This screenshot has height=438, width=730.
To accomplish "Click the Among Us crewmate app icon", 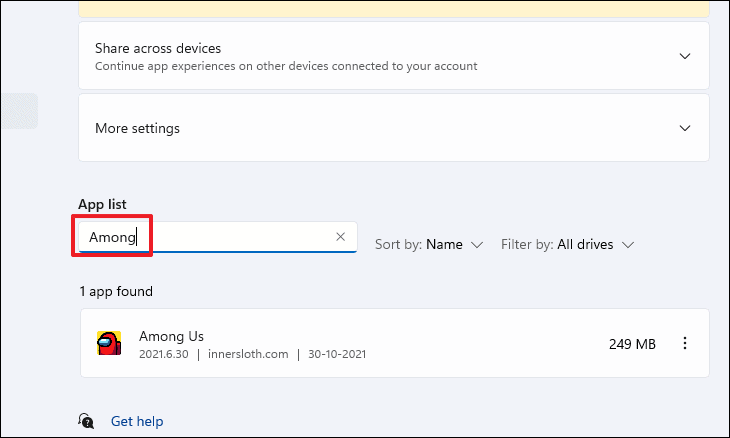I will point(109,343).
